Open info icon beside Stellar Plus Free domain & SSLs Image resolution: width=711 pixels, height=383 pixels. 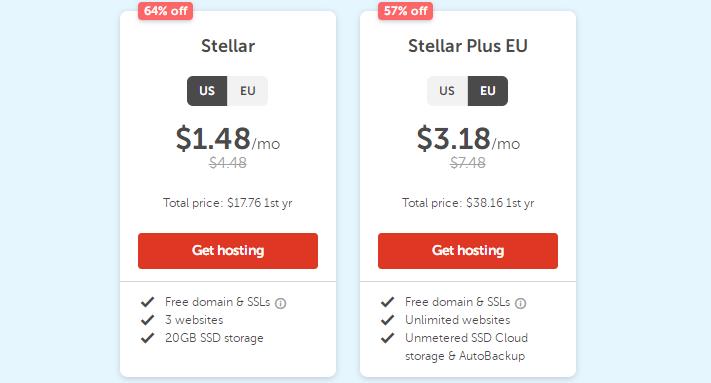(521, 303)
